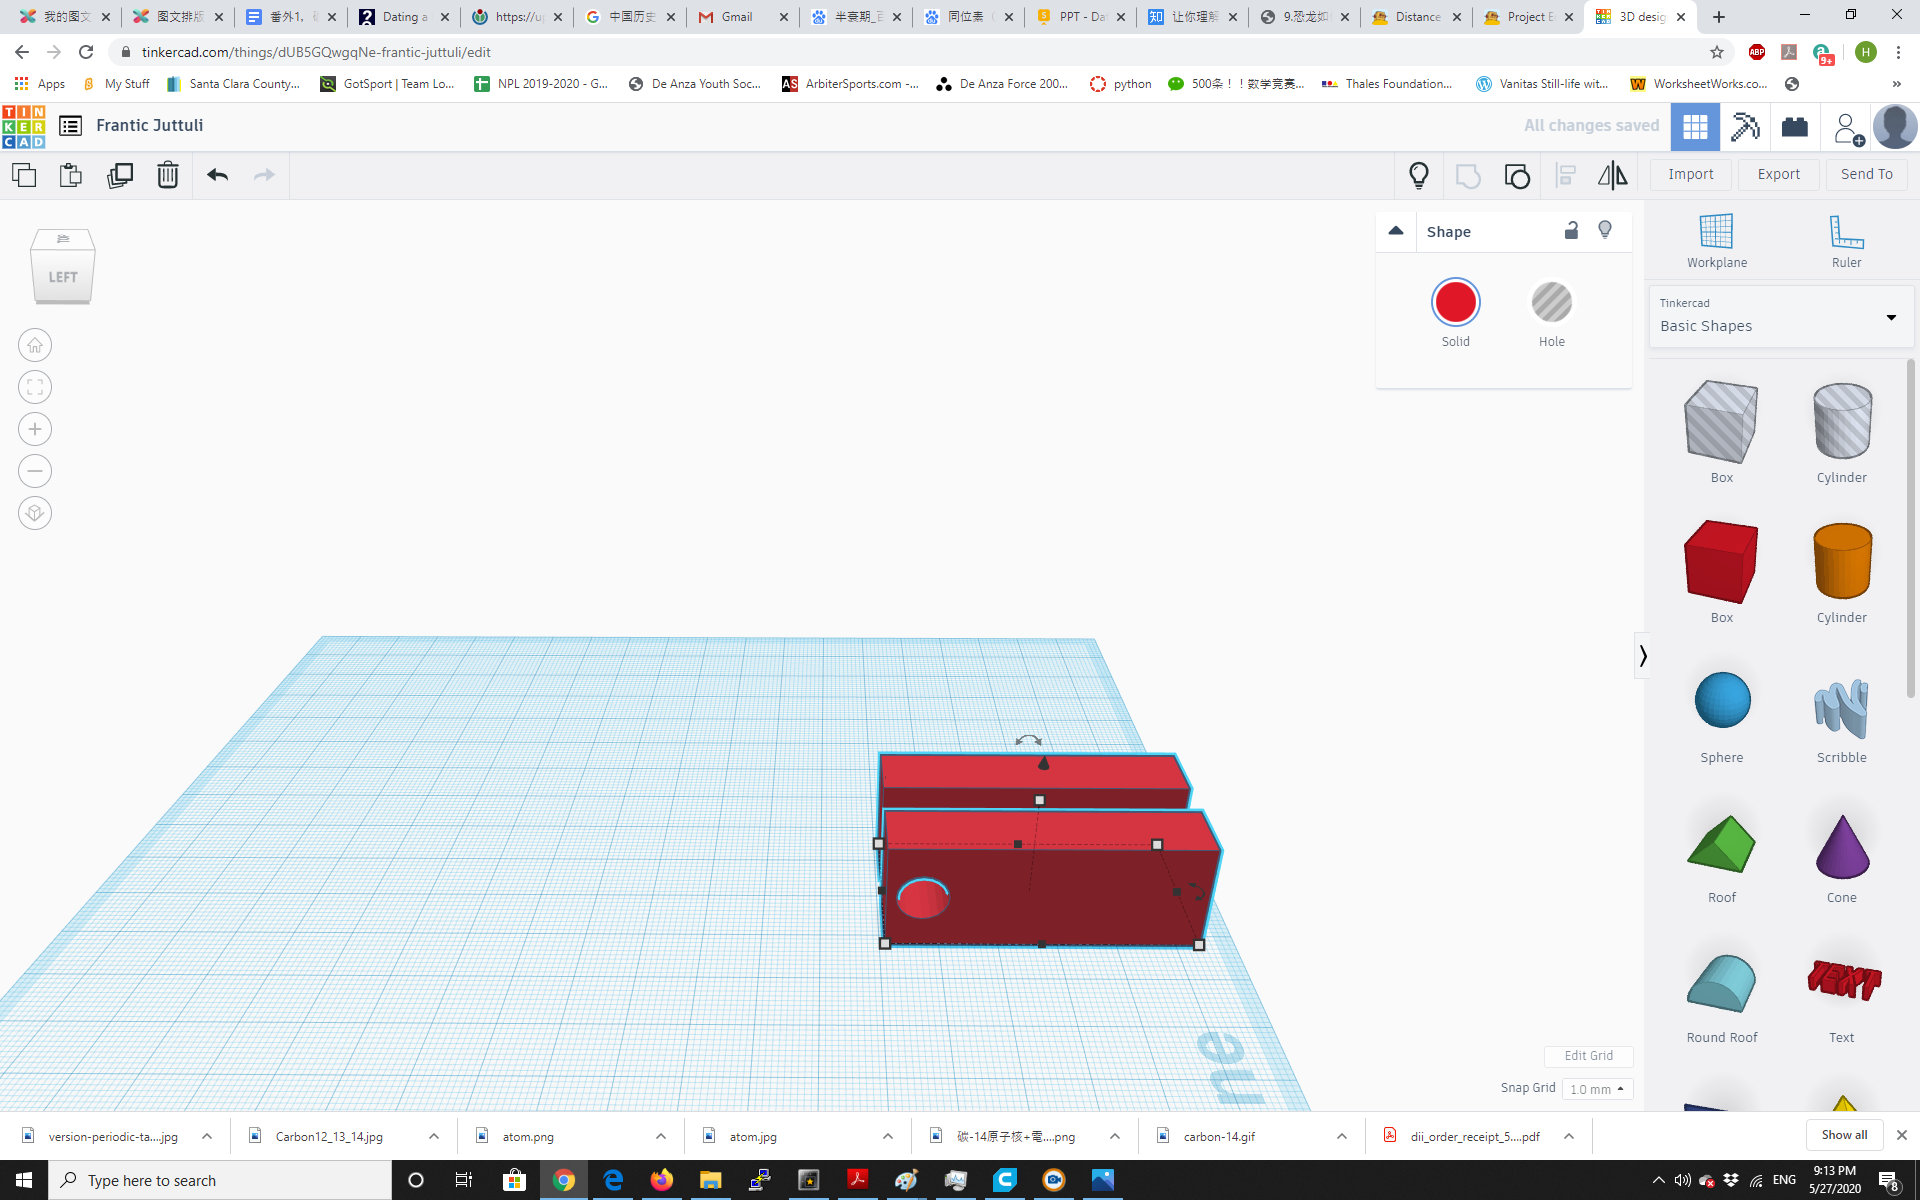This screenshot has height=1200, width=1920.
Task: Toggle the shape lock icon
Action: [x=1571, y=231]
